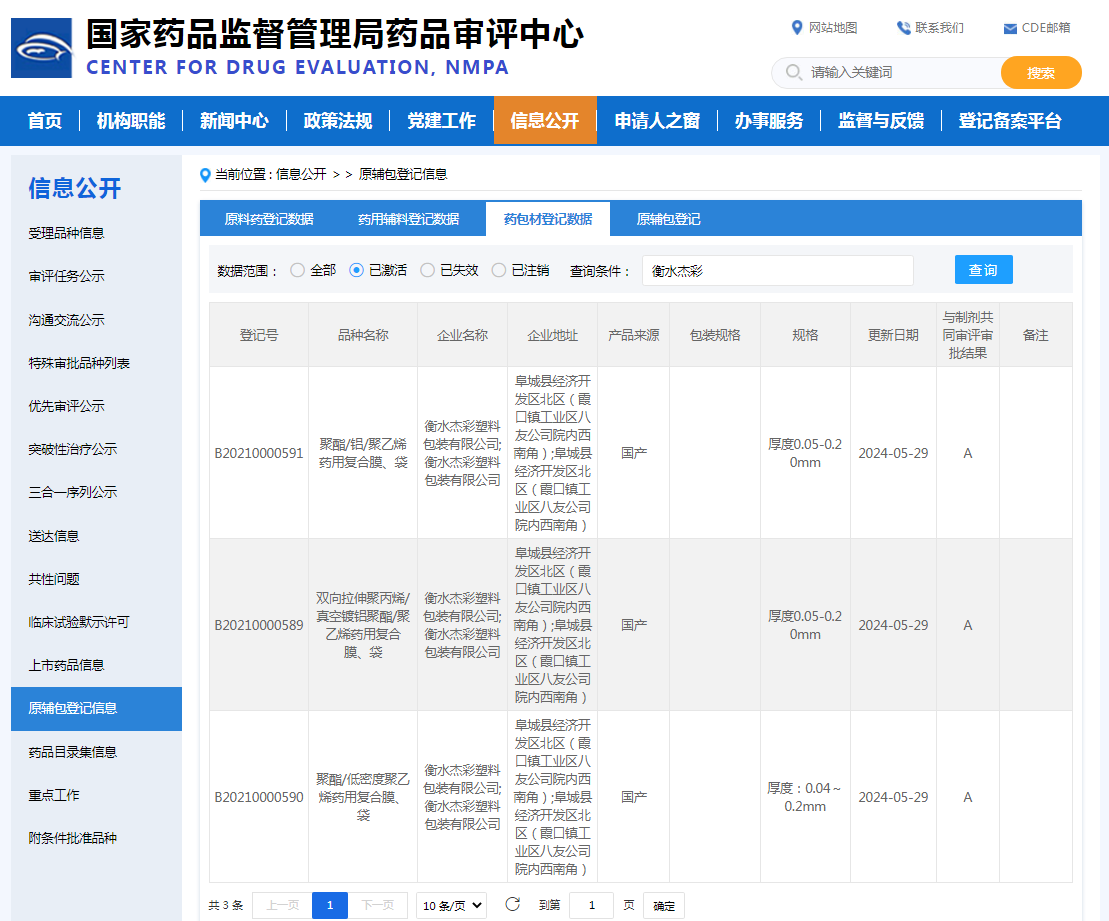Screen dimensions: 1109x921
Task: Click the contact us phone icon
Action: (x=903, y=28)
